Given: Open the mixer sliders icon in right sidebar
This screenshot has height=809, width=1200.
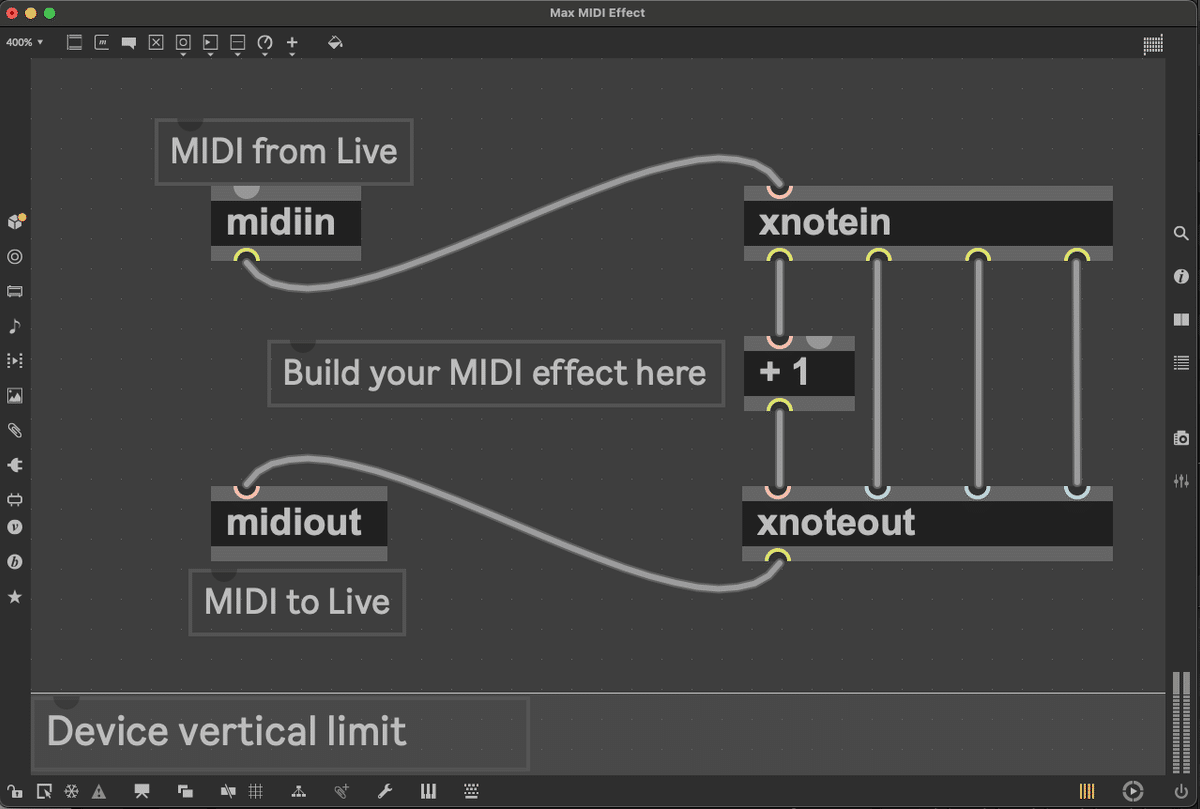Looking at the screenshot, I should pyautogui.click(x=1181, y=481).
